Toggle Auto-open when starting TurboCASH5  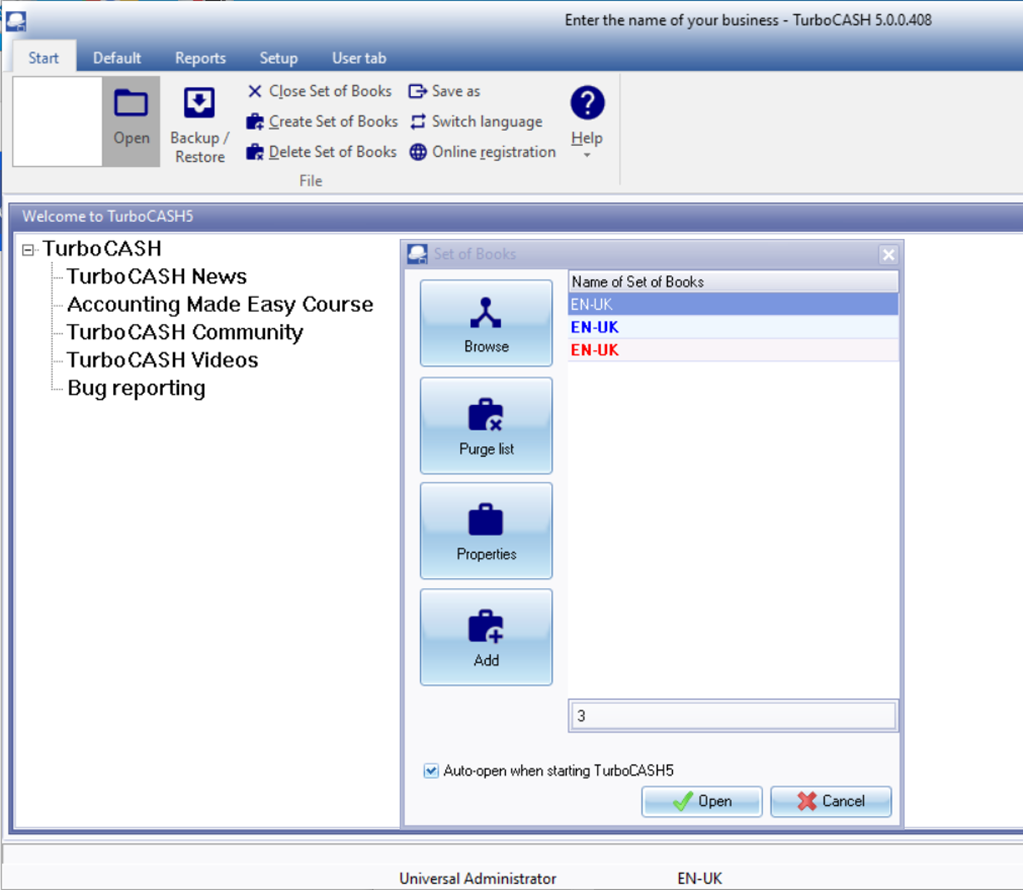click(431, 771)
